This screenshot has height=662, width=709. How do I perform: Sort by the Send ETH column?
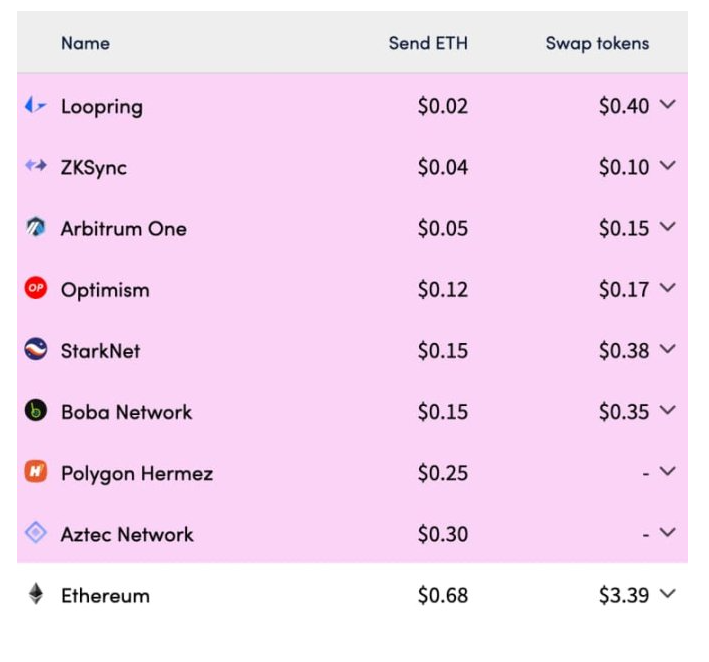pos(428,43)
